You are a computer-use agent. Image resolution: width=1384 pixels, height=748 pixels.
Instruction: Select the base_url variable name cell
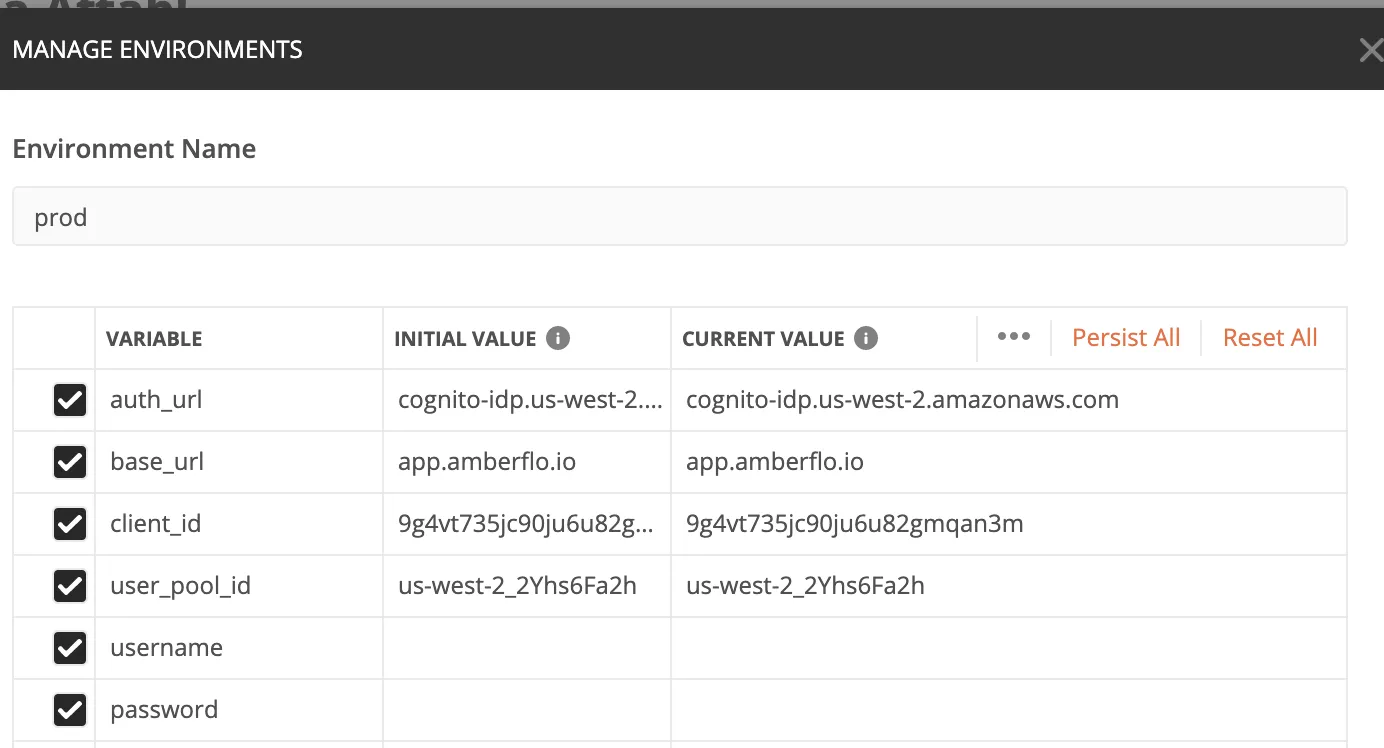[x=239, y=462]
